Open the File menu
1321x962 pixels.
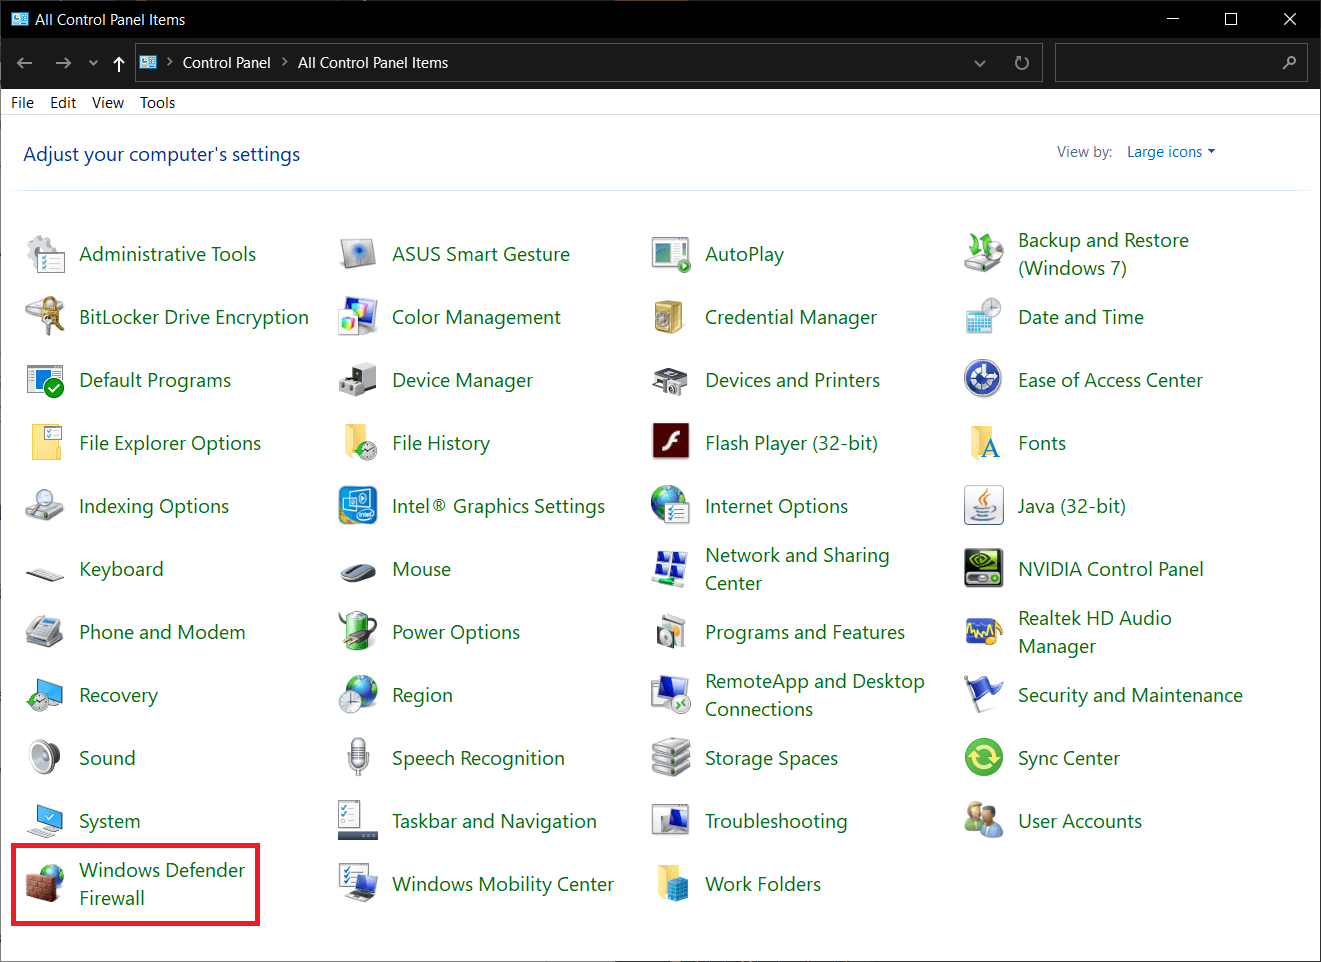22,102
